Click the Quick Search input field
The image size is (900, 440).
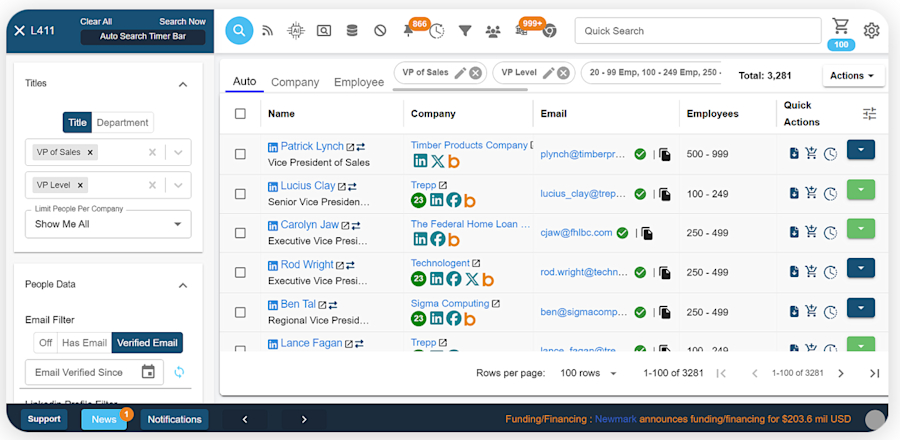pyautogui.click(x=698, y=31)
